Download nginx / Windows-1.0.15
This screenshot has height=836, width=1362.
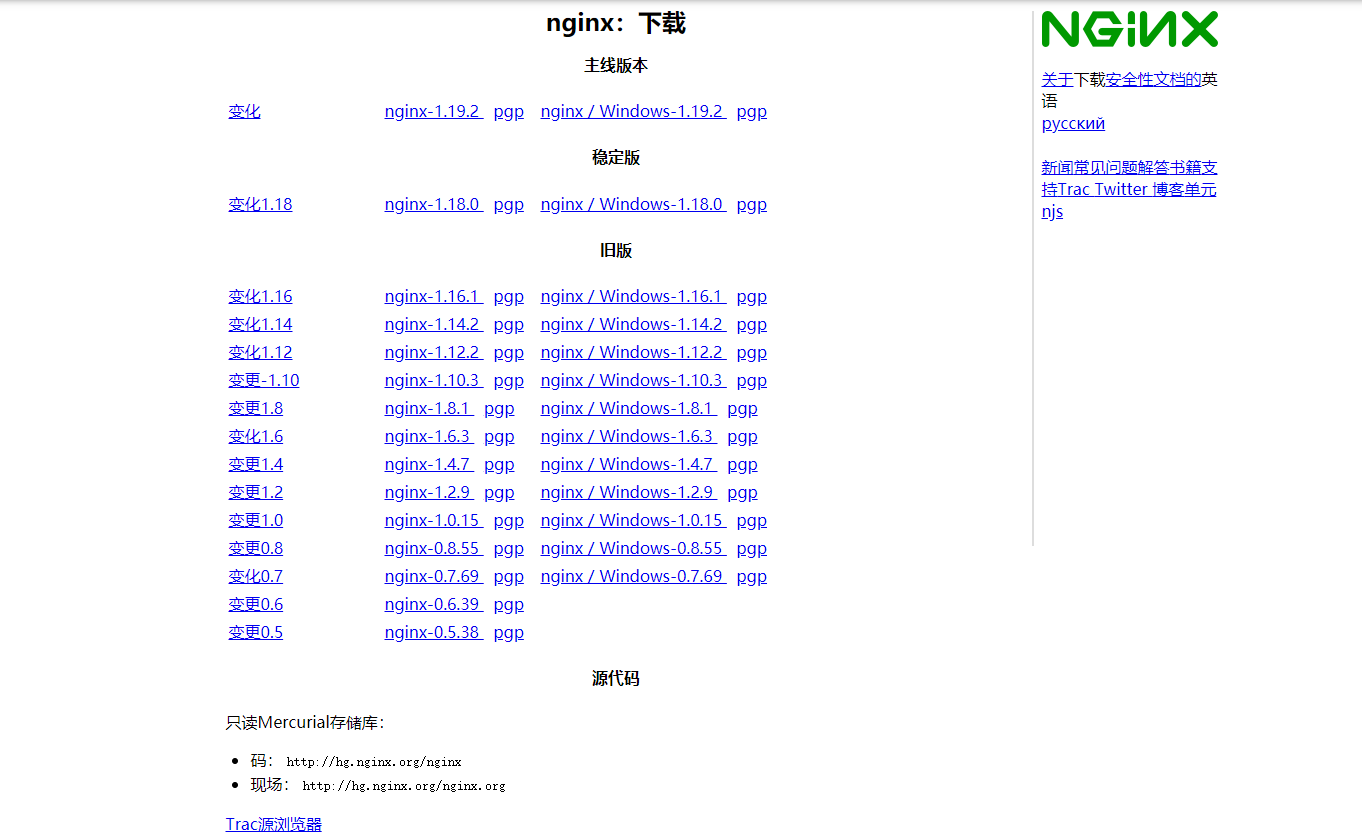click(x=633, y=520)
